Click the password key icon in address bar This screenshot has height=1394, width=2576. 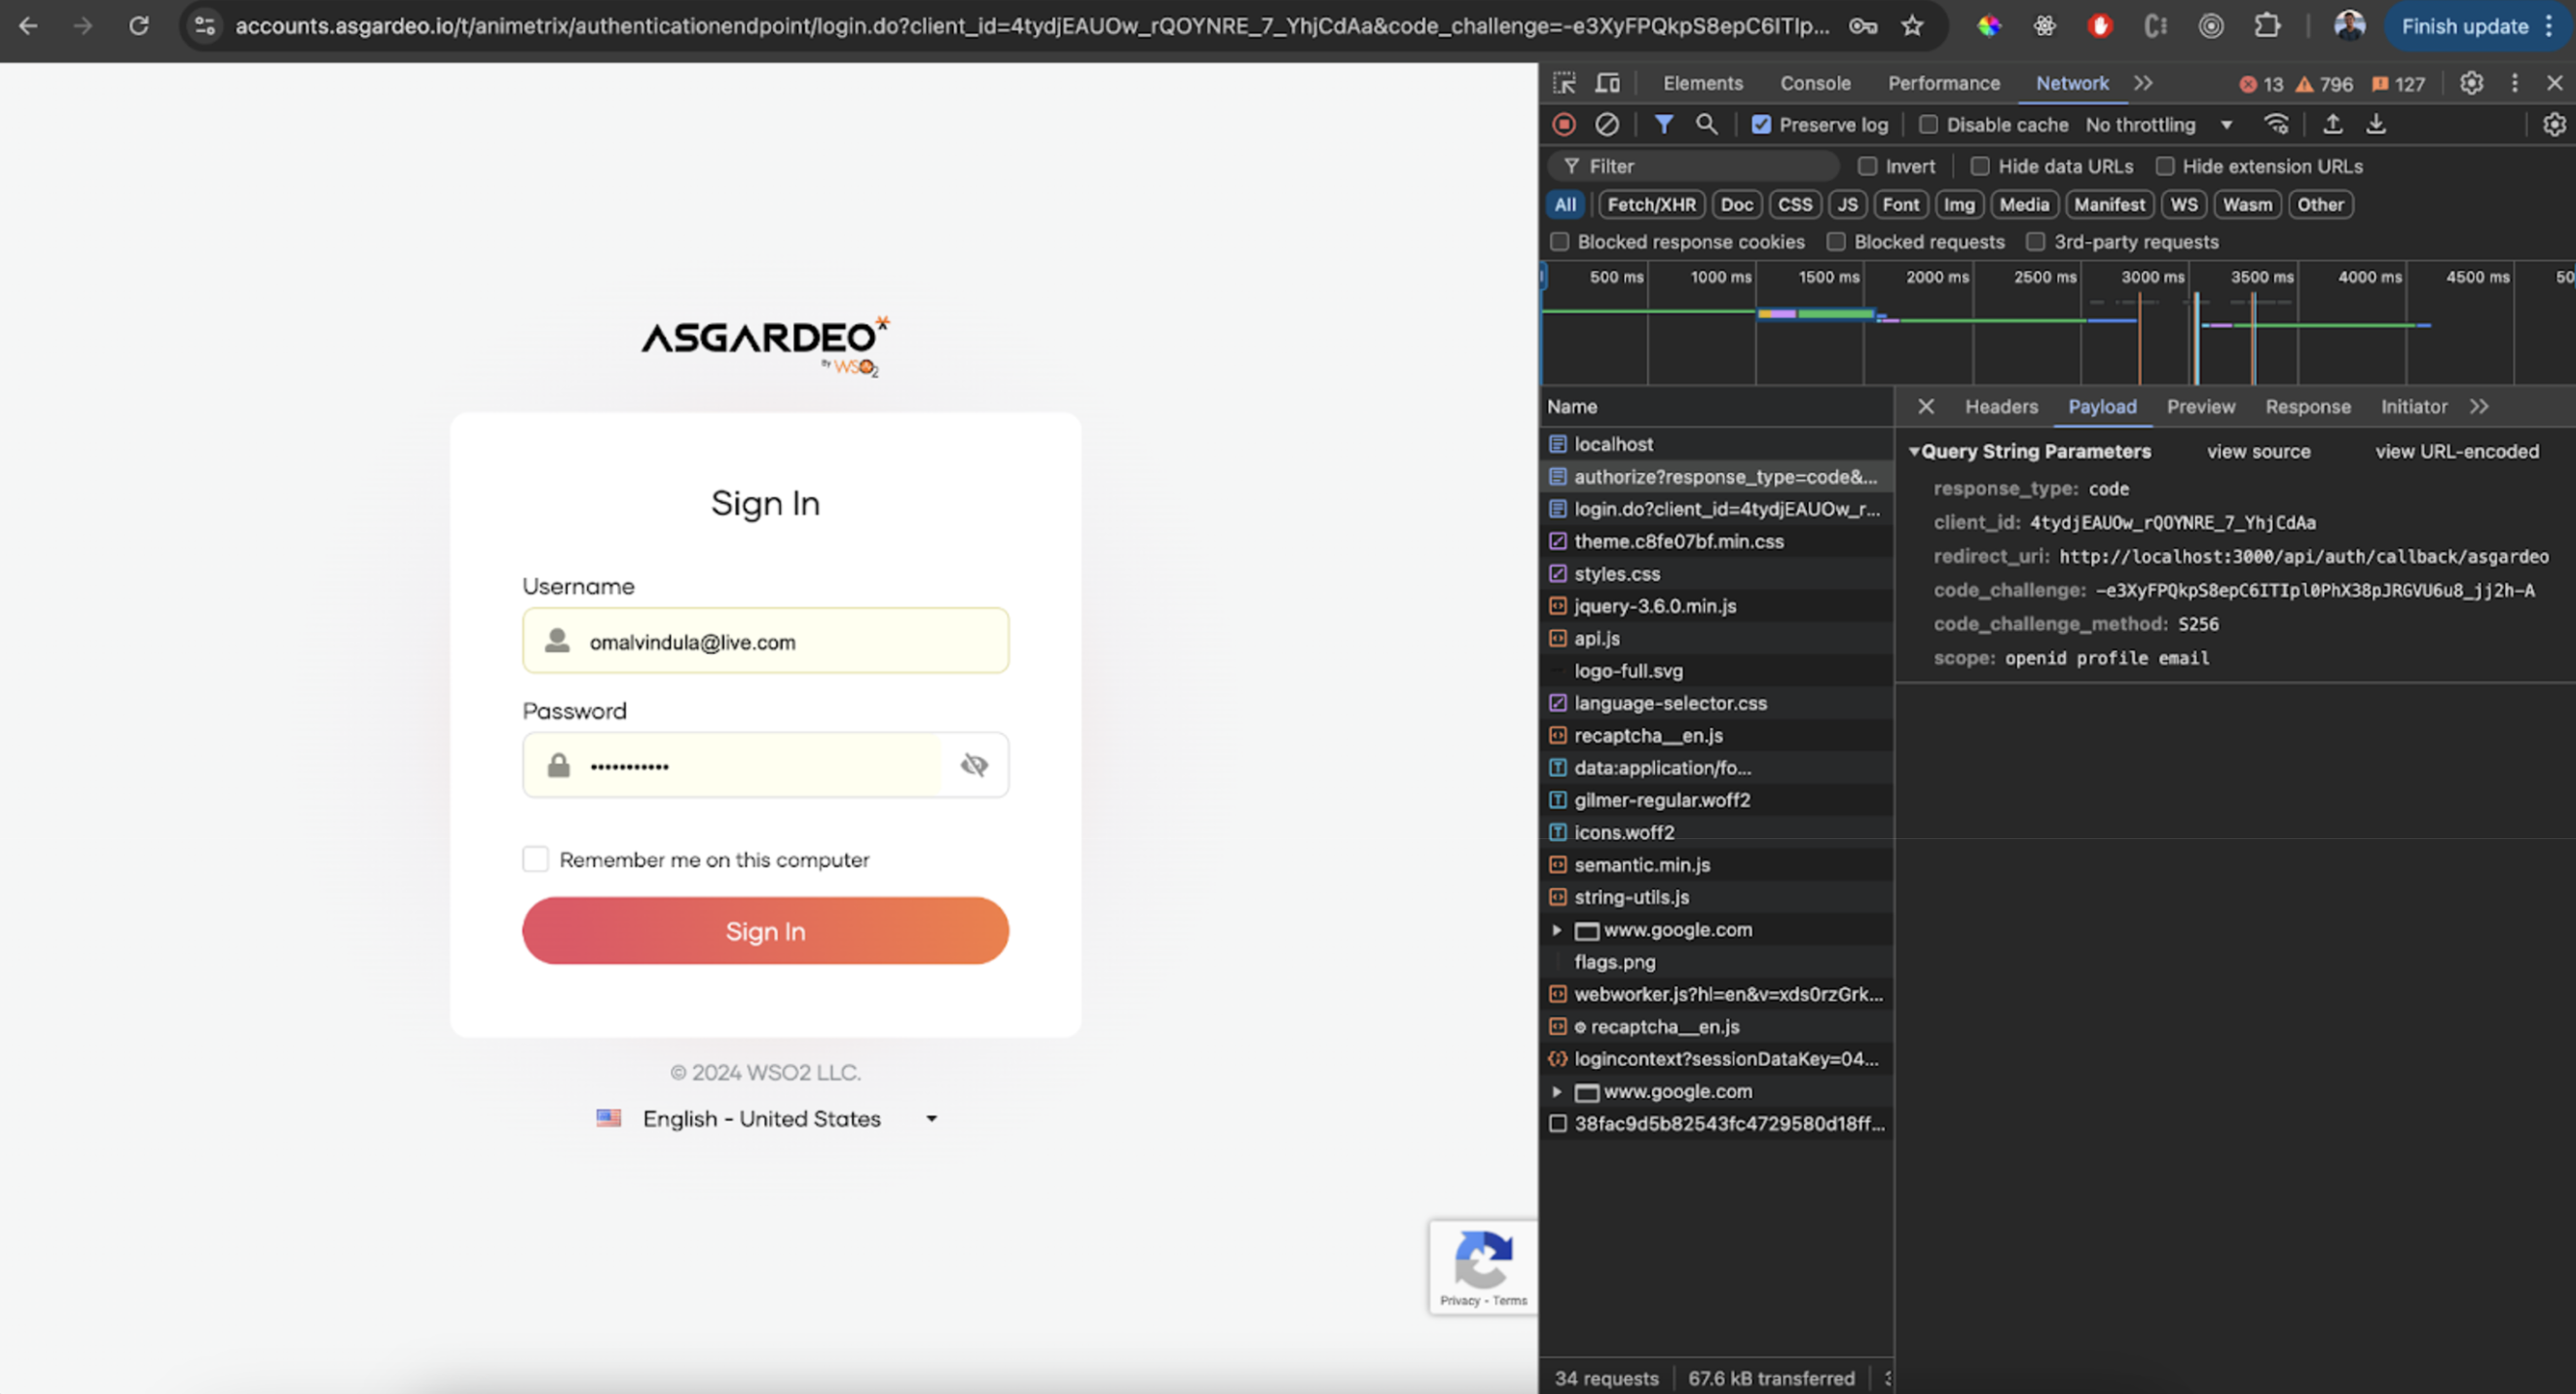pyautogui.click(x=1862, y=26)
